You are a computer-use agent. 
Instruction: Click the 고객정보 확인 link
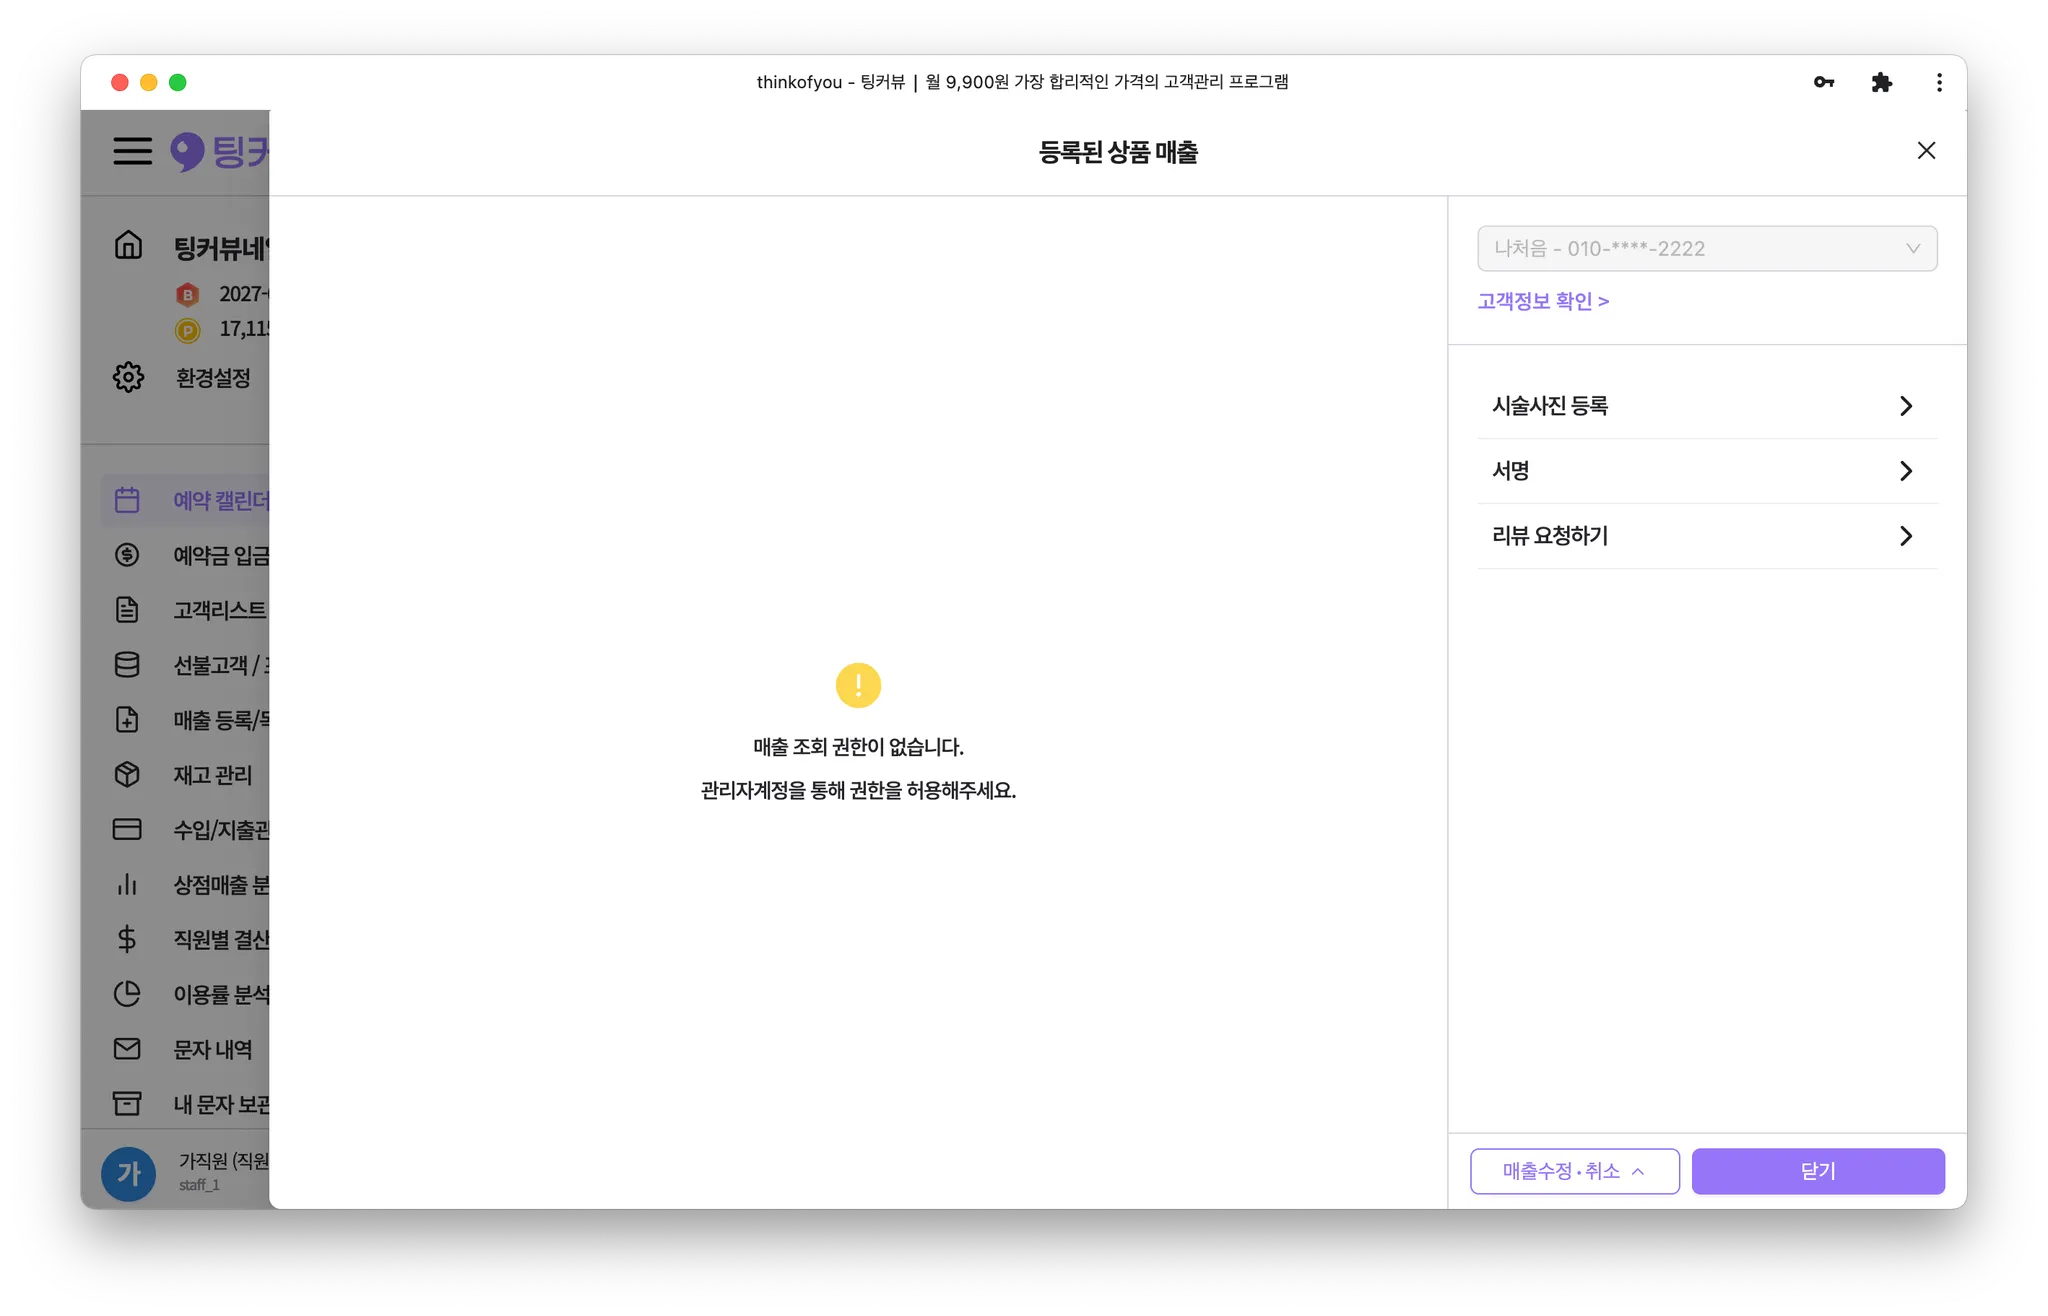tap(1542, 301)
